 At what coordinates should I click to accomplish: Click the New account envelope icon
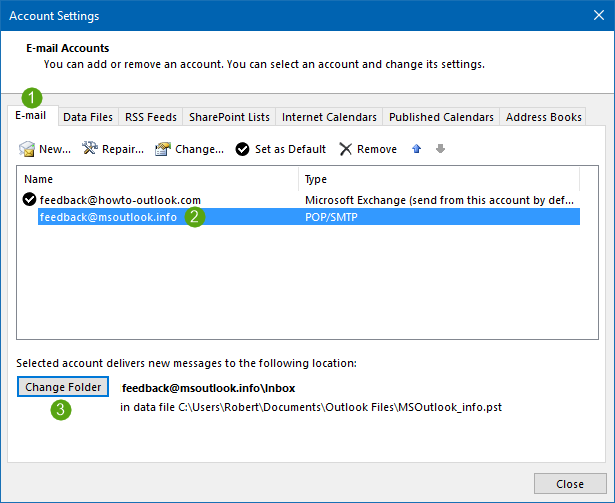(x=27, y=149)
